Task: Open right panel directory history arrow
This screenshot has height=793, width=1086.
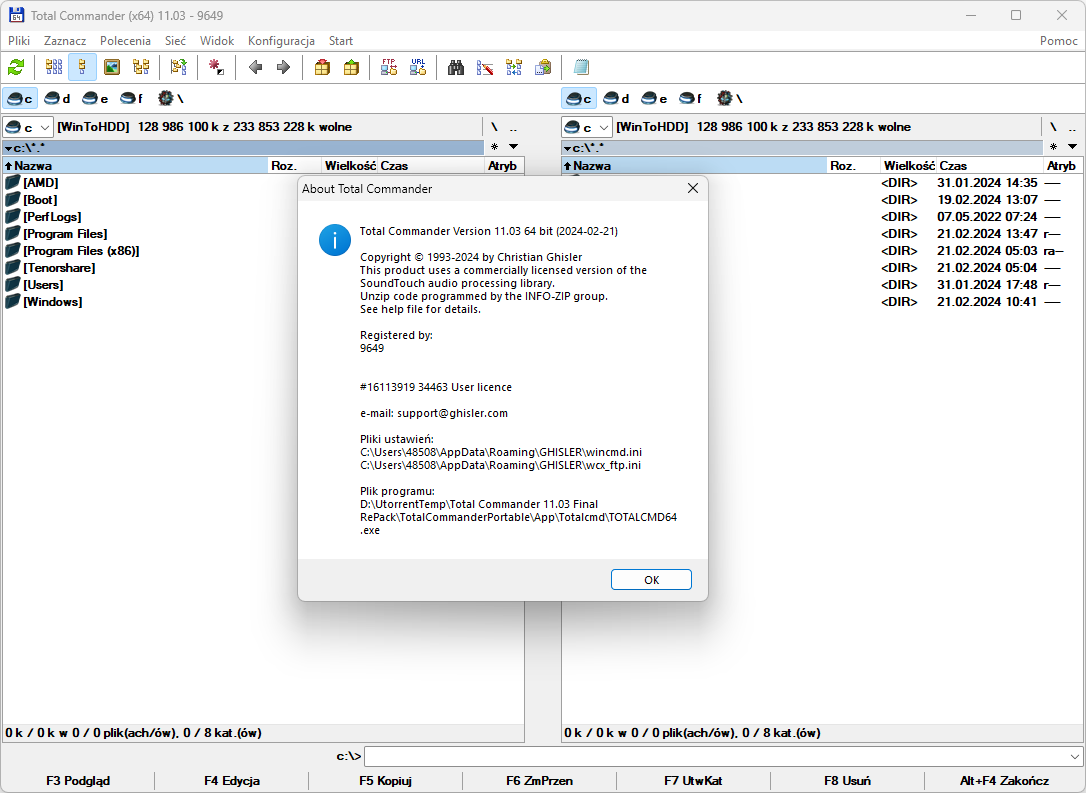Action: point(1072,146)
